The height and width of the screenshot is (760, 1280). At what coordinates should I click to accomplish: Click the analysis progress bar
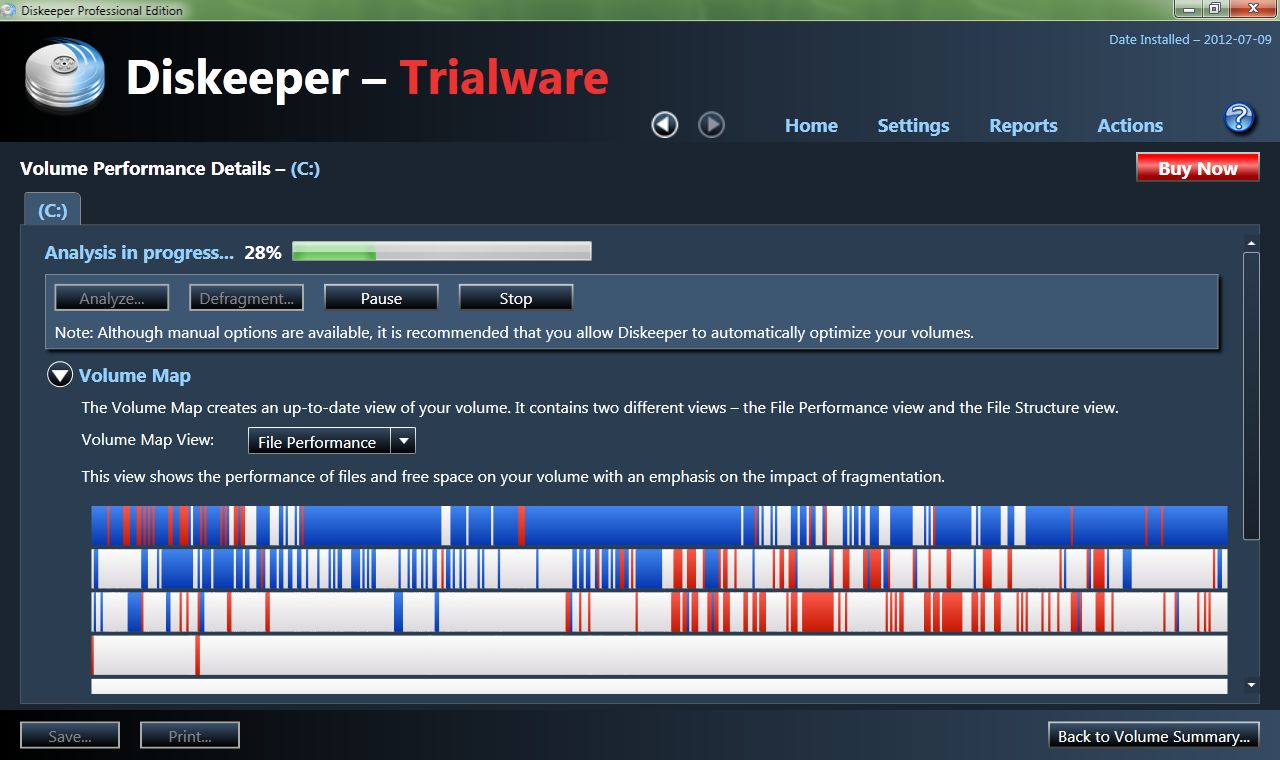442,251
